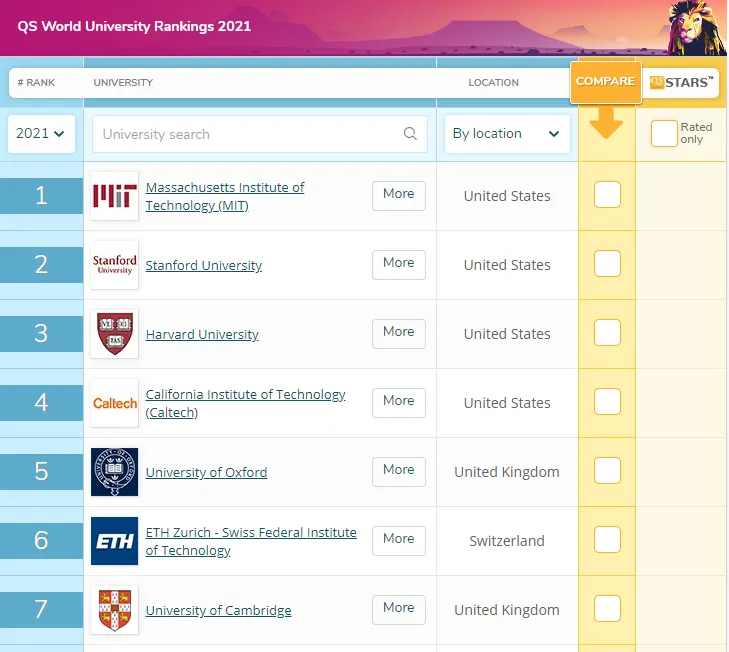729x652 pixels.
Task: Click the Caltech logo
Action: (114, 403)
